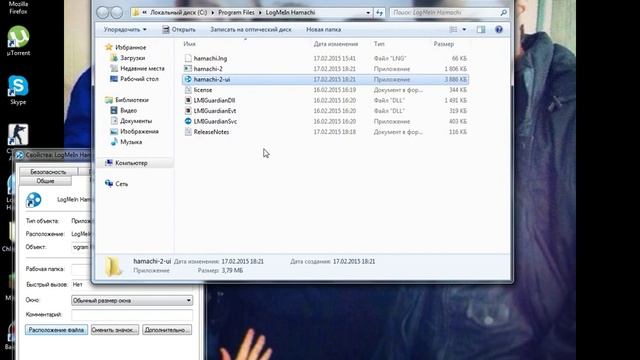Click the Explorer forward navigation button

(117, 13)
